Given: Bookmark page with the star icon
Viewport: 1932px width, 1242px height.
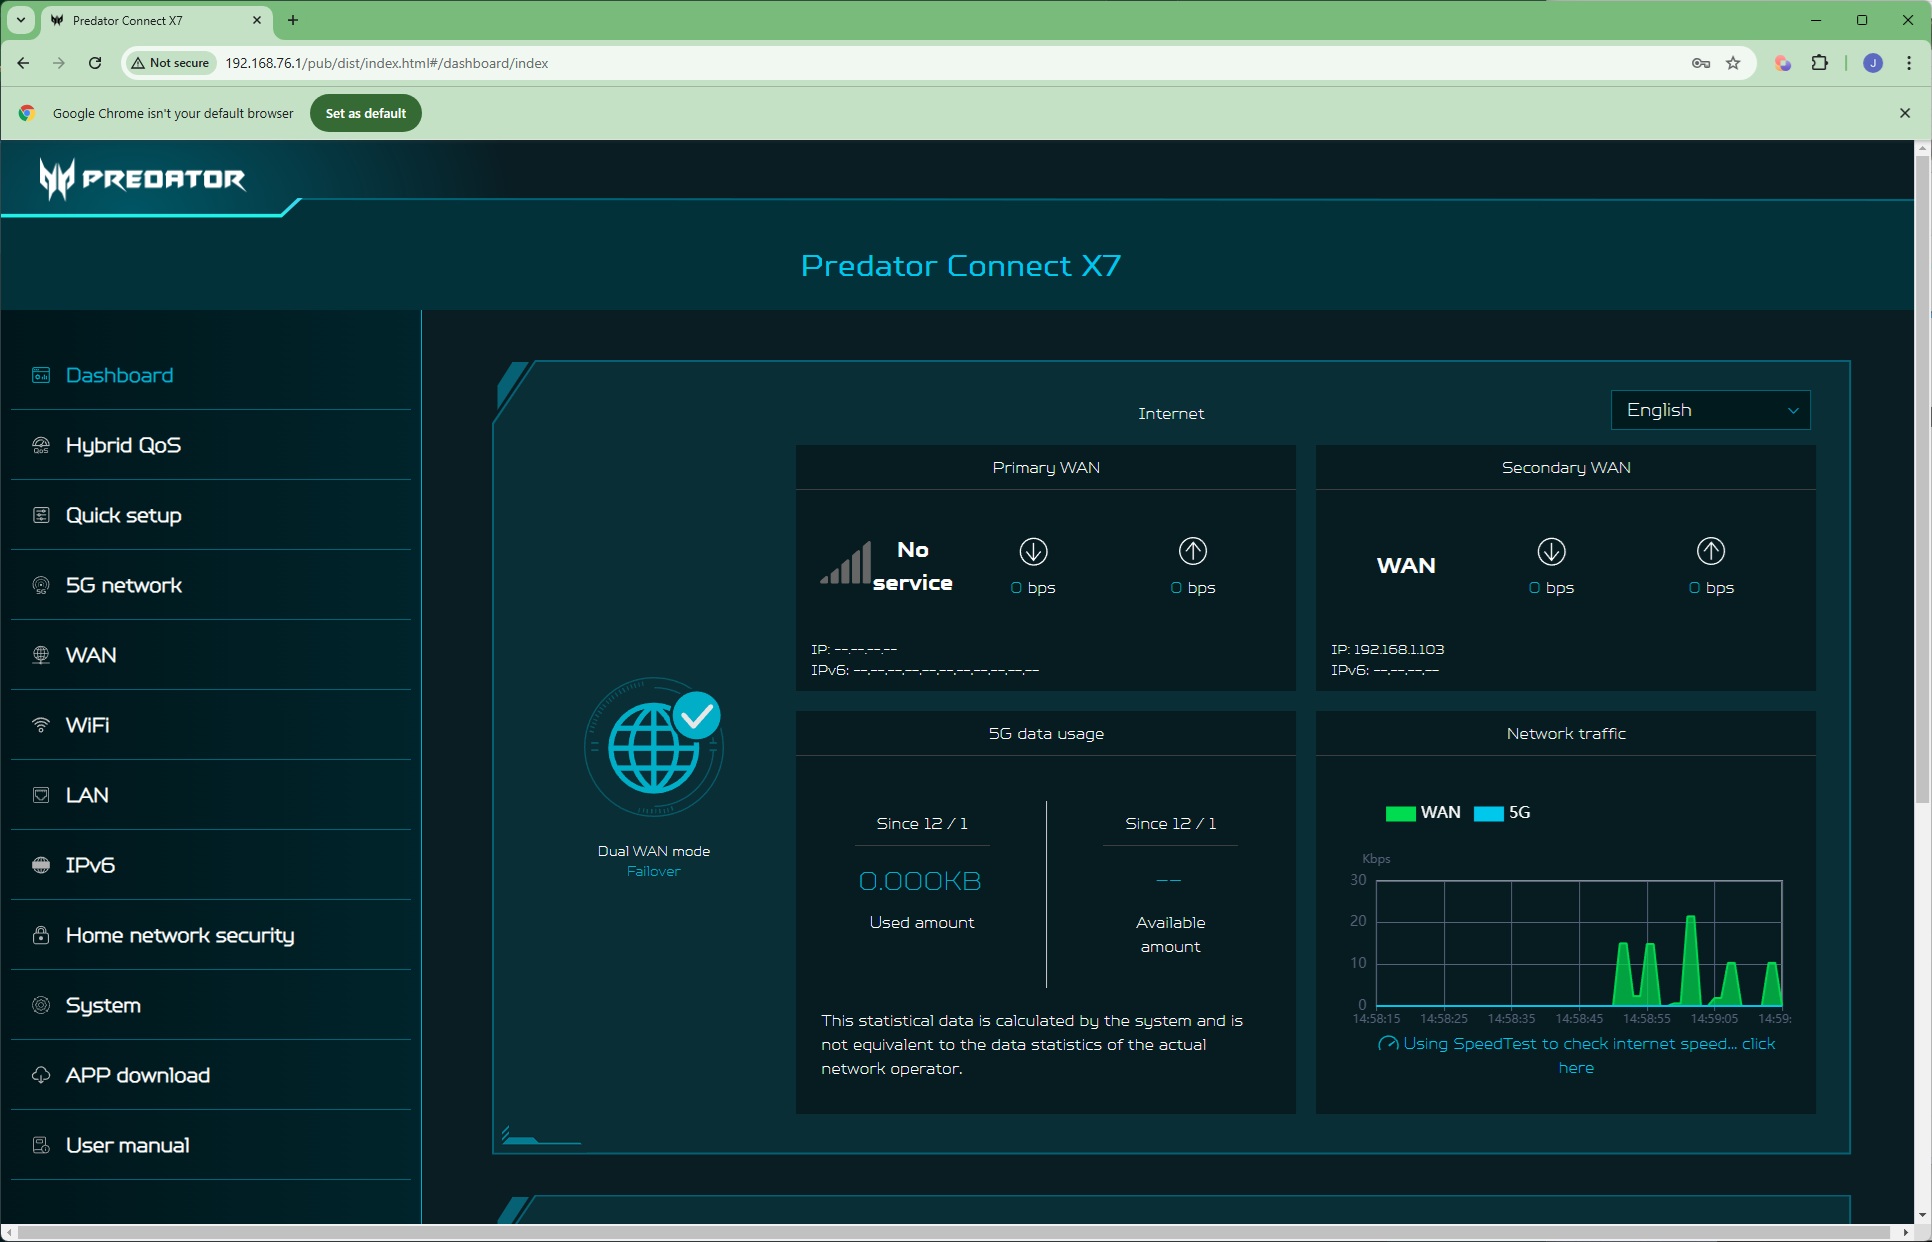Looking at the screenshot, I should pyautogui.click(x=1733, y=63).
